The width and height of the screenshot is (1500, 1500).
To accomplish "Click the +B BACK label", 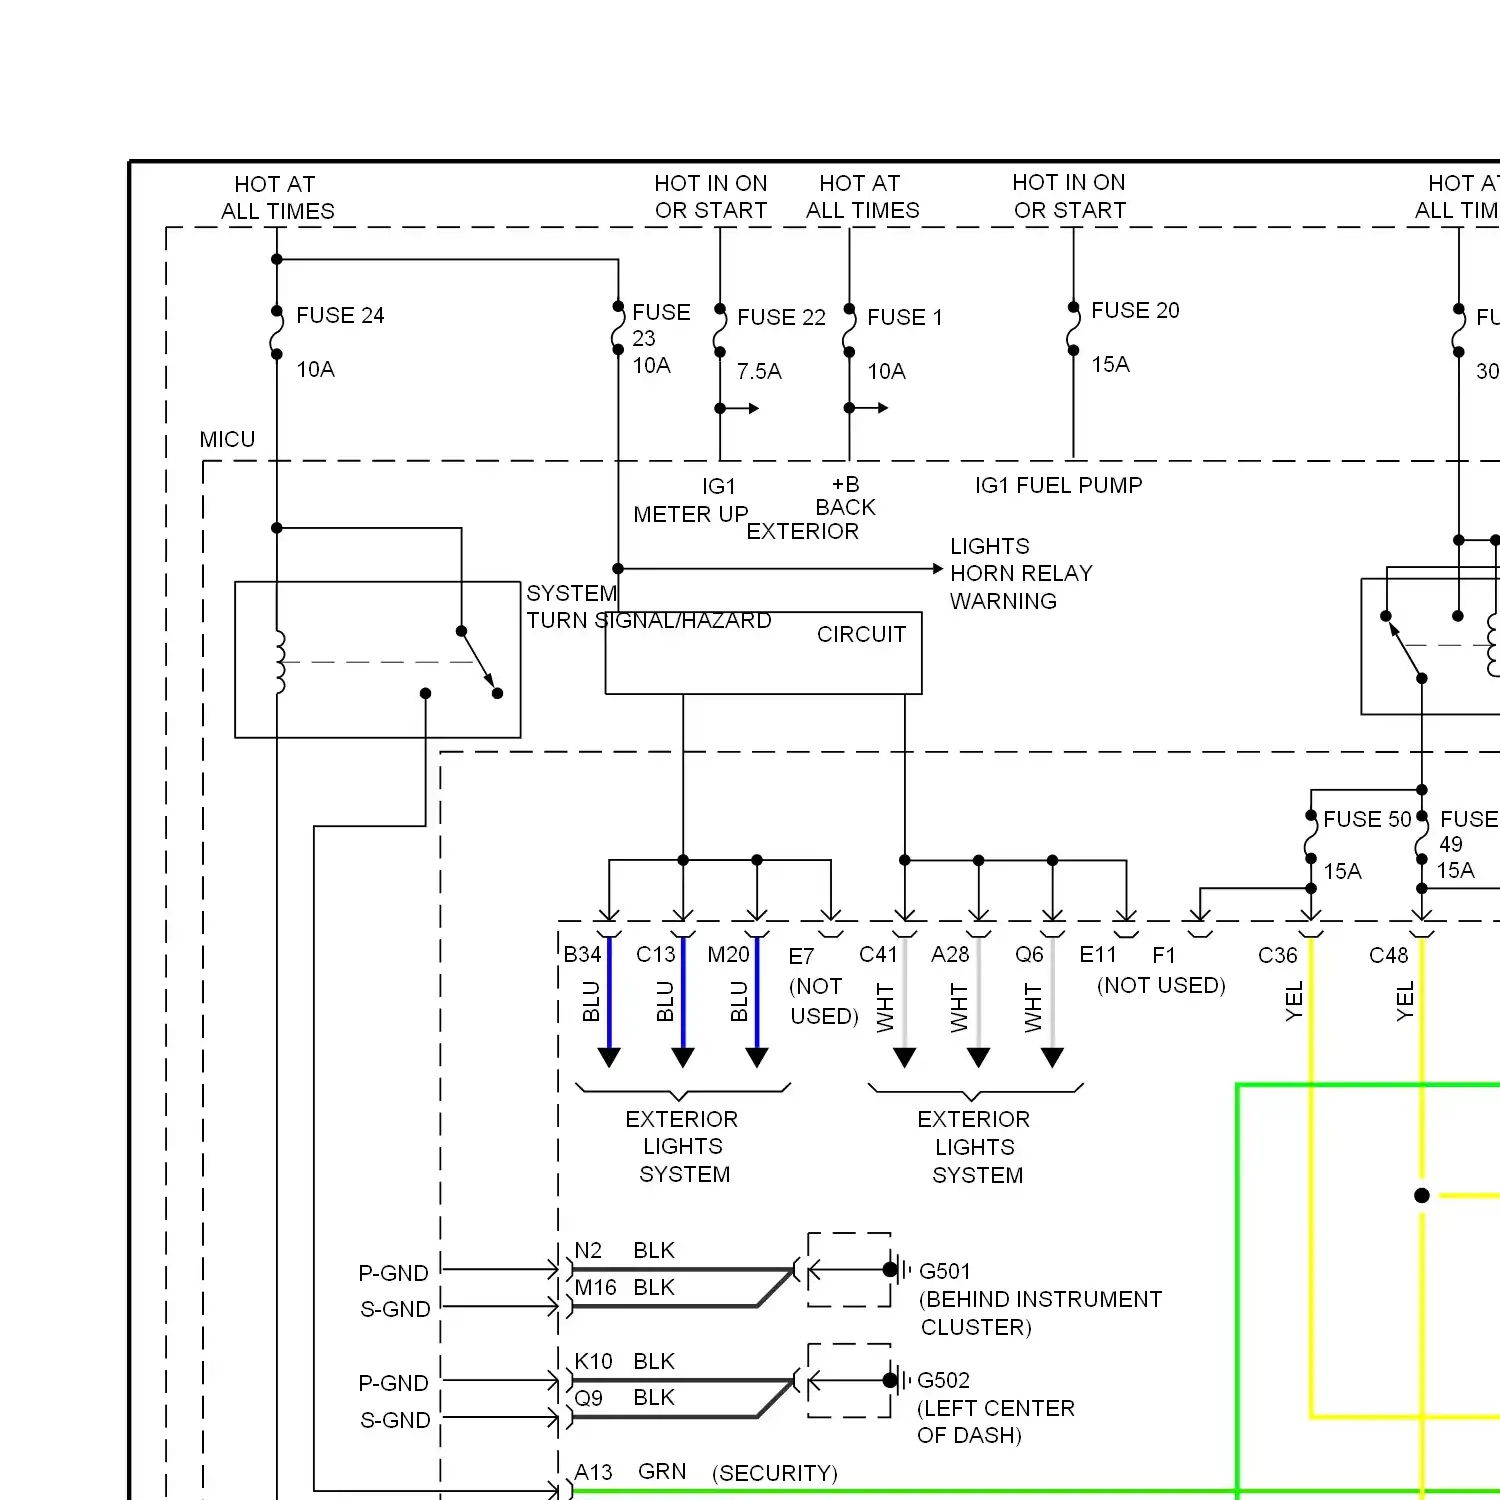I will [845, 496].
